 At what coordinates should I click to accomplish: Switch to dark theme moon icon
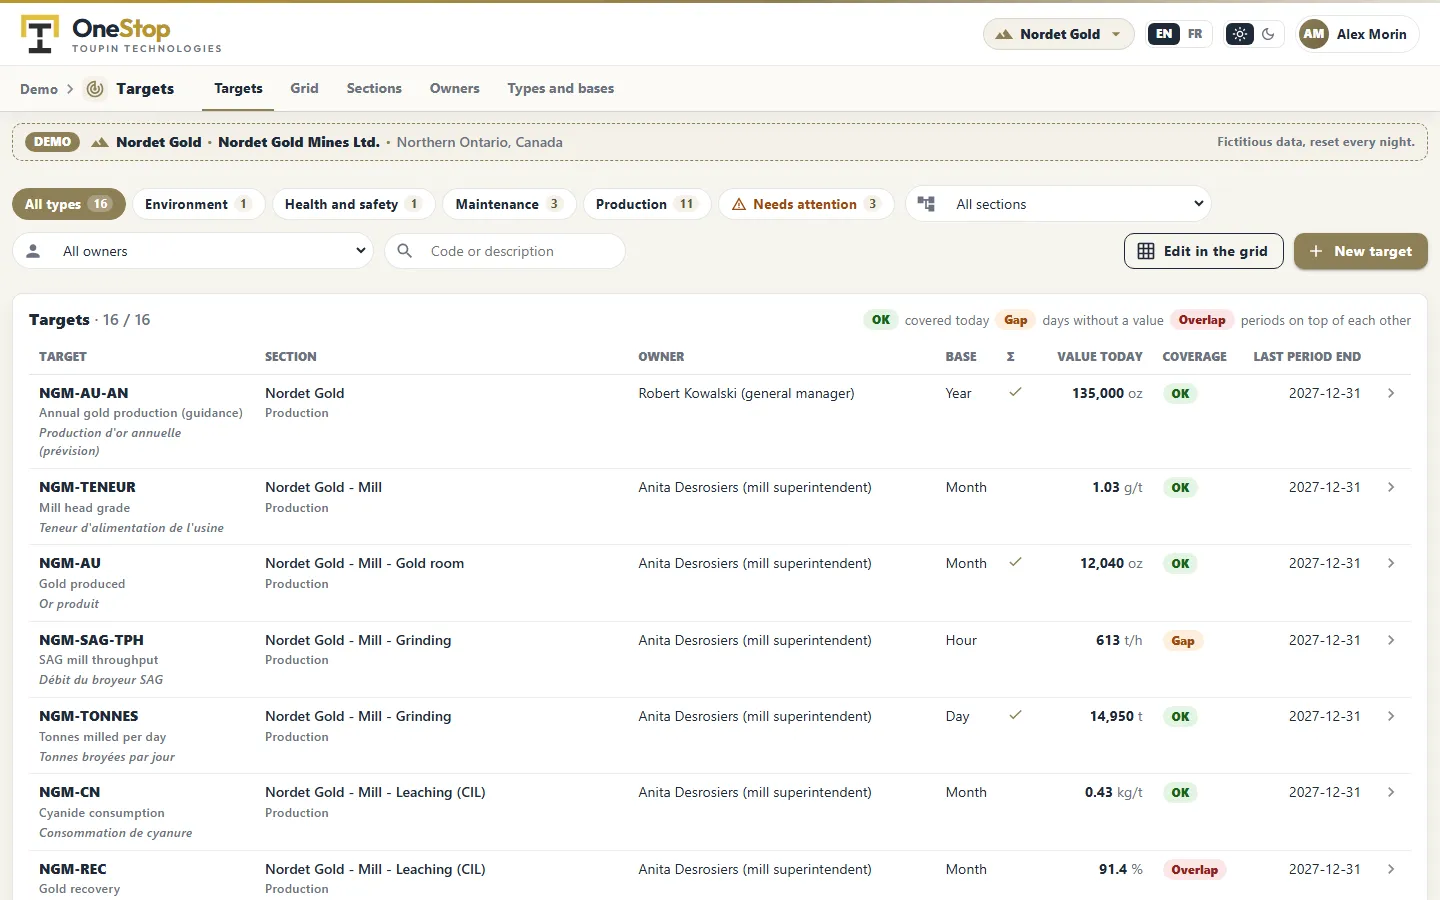point(1268,34)
